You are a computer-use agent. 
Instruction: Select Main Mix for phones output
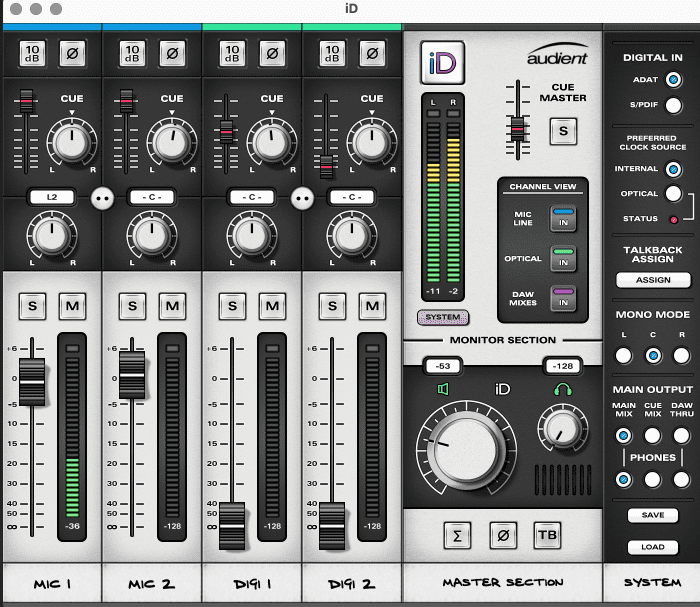624,480
